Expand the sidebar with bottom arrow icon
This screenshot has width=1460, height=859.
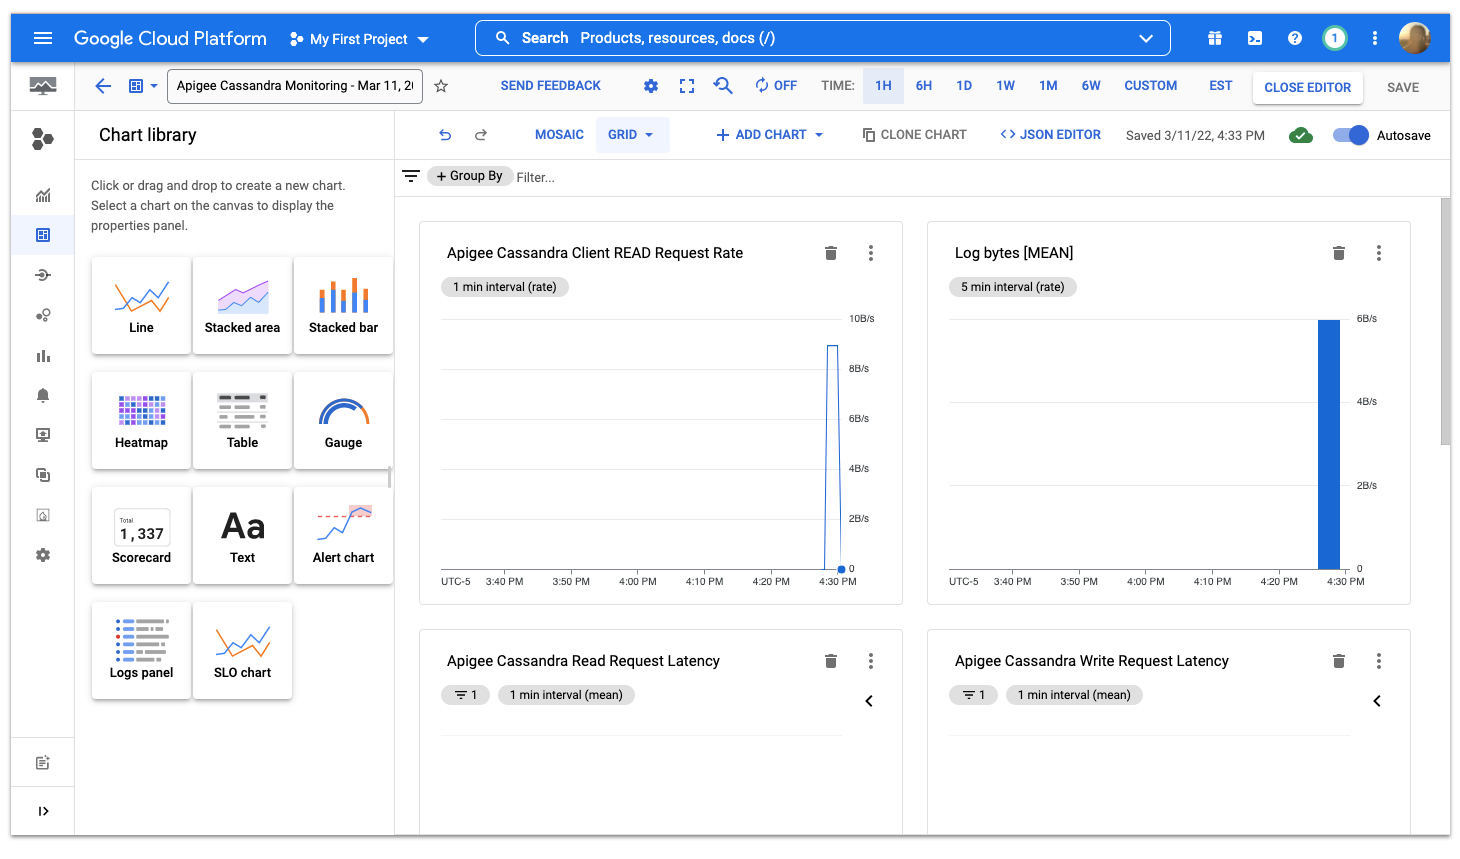pyautogui.click(x=43, y=811)
